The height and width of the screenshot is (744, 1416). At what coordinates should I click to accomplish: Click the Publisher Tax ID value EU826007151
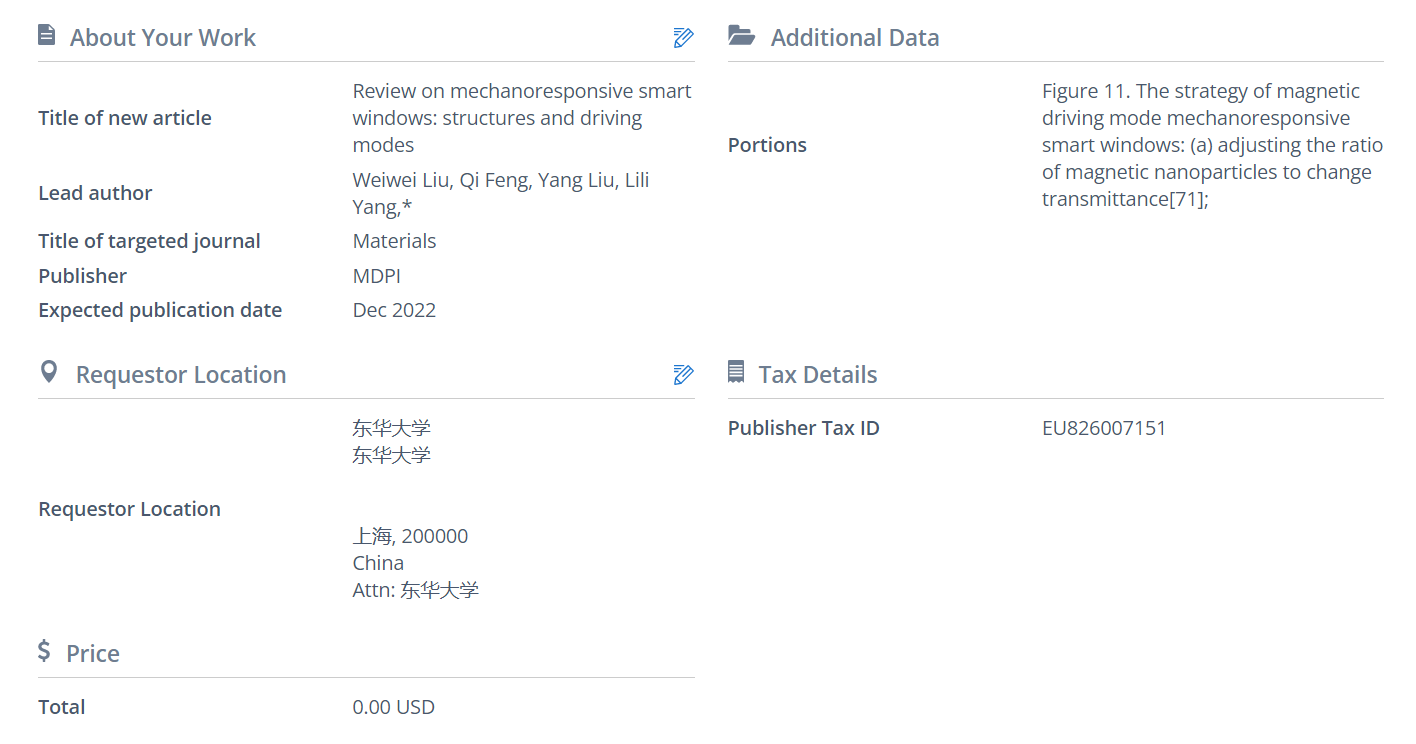1103,428
